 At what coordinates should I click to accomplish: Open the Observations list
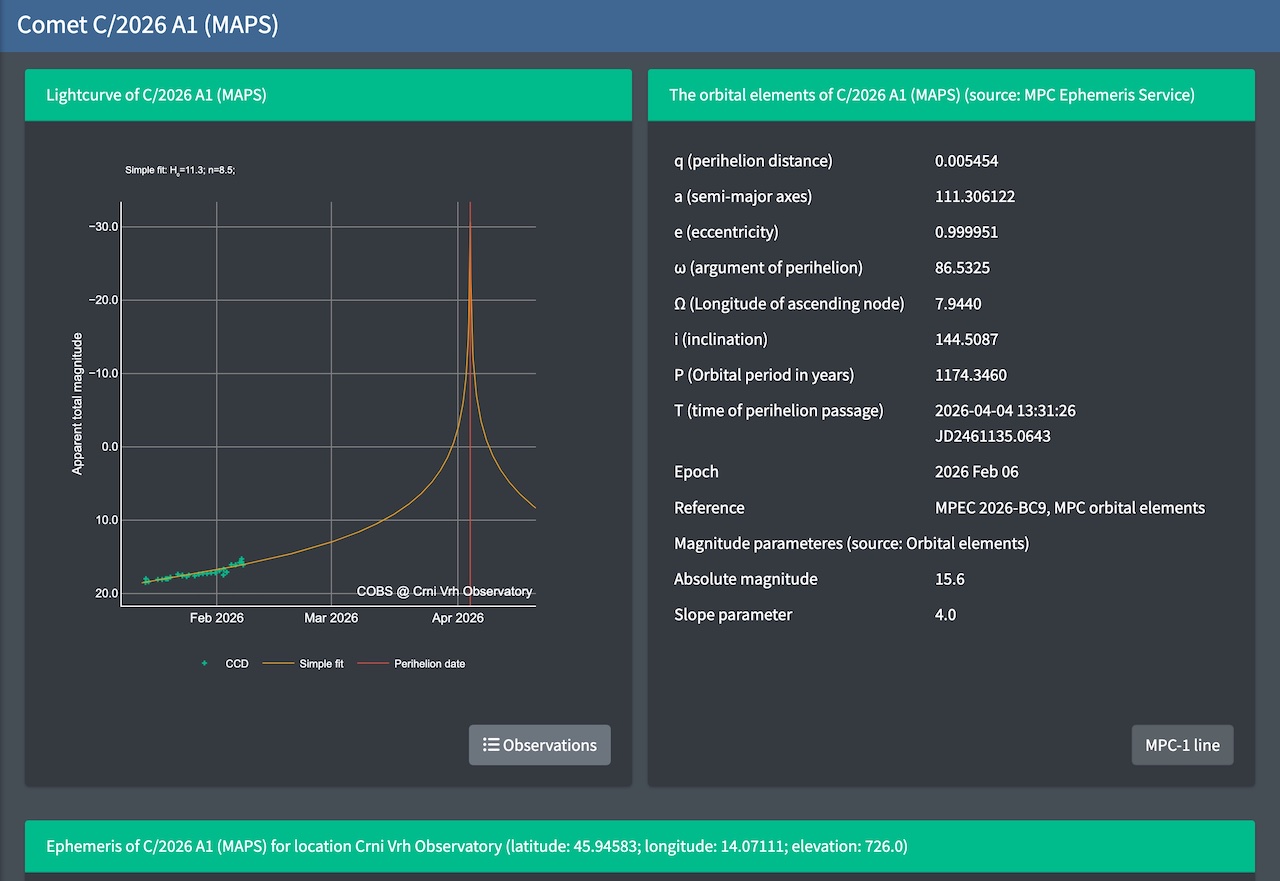[539, 745]
